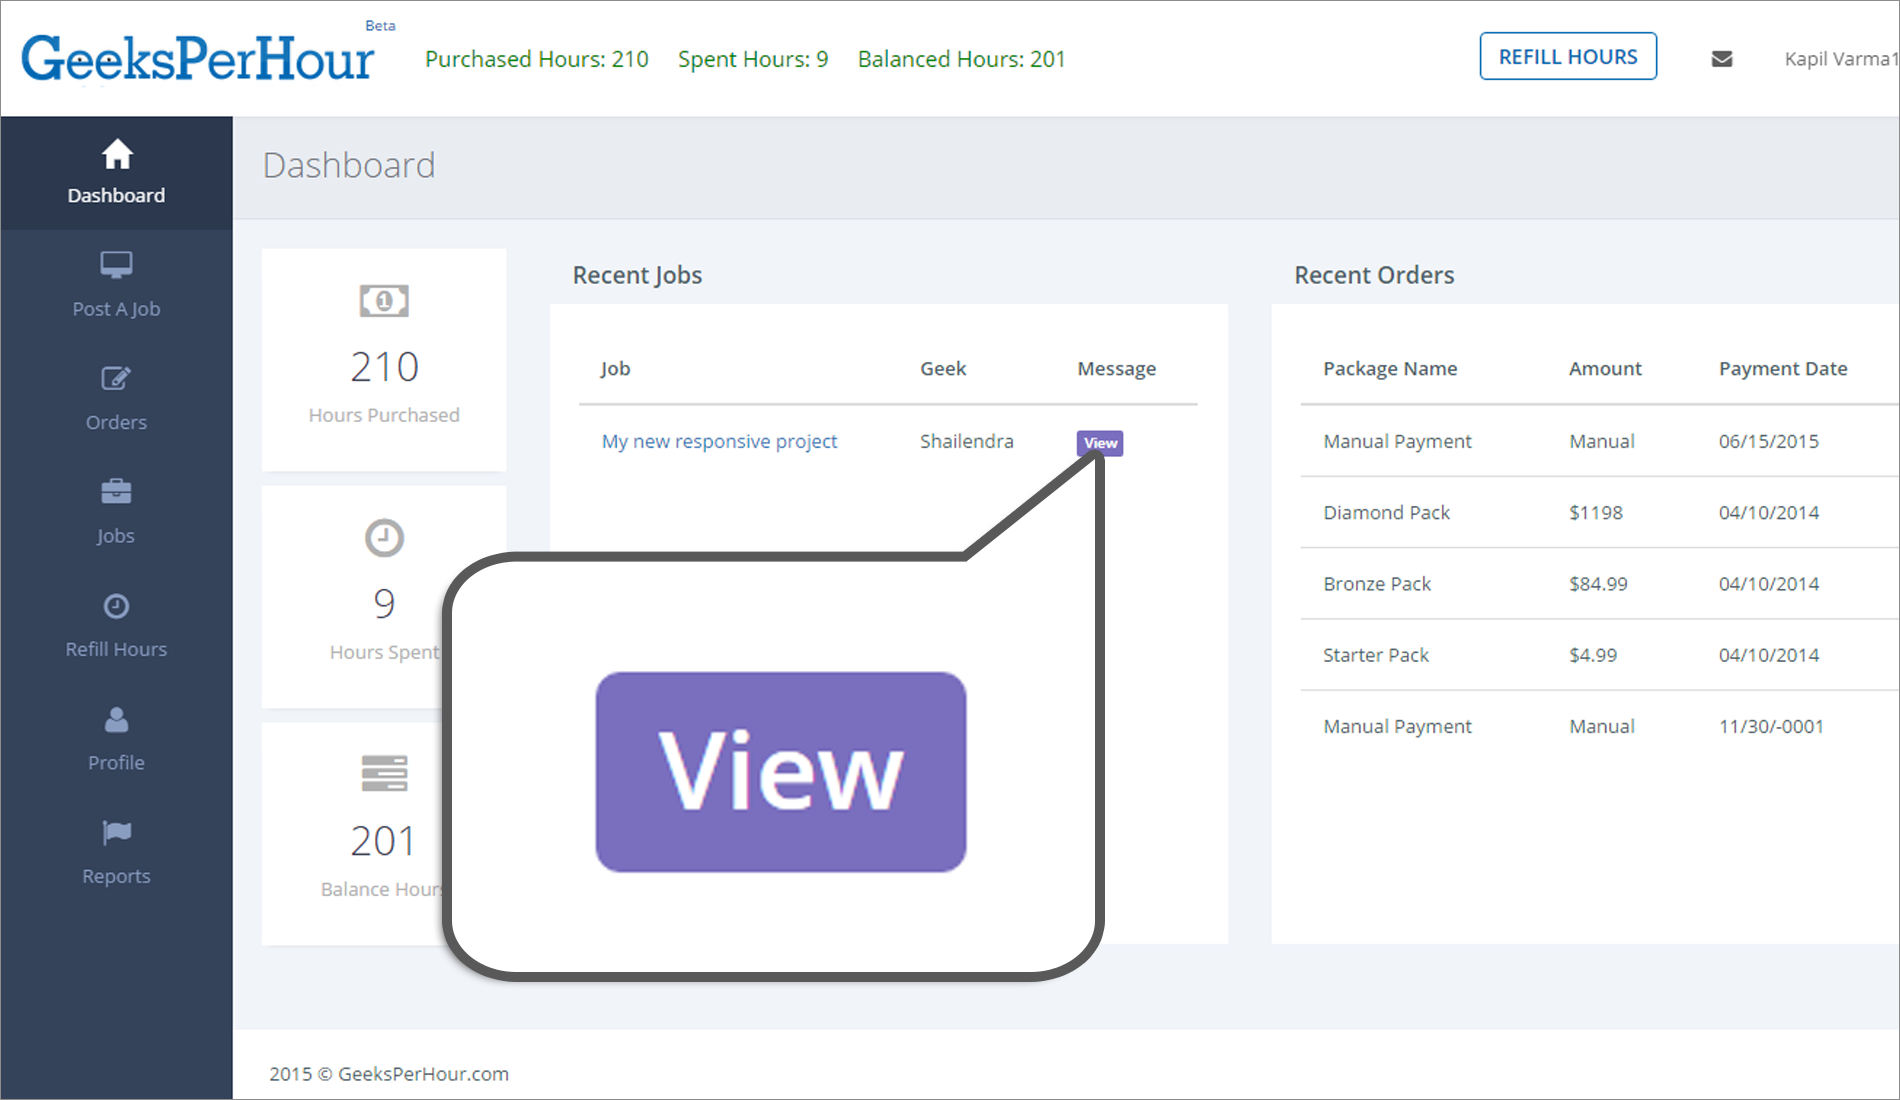Viewport: 1900px width, 1100px height.
Task: Click the GeeksPerHour logo
Action: [x=198, y=59]
